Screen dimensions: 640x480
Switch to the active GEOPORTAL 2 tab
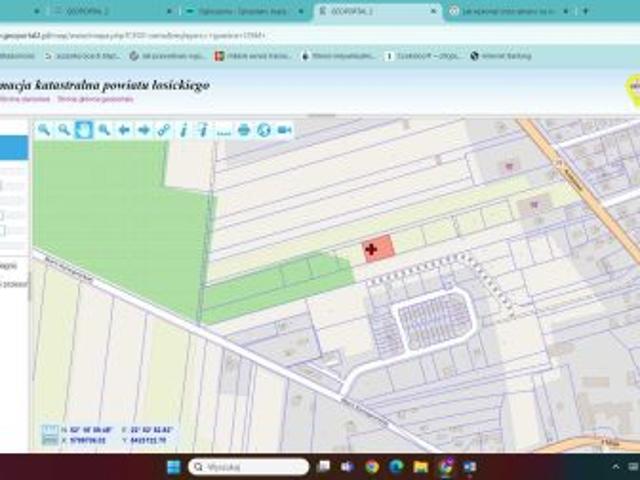[378, 11]
